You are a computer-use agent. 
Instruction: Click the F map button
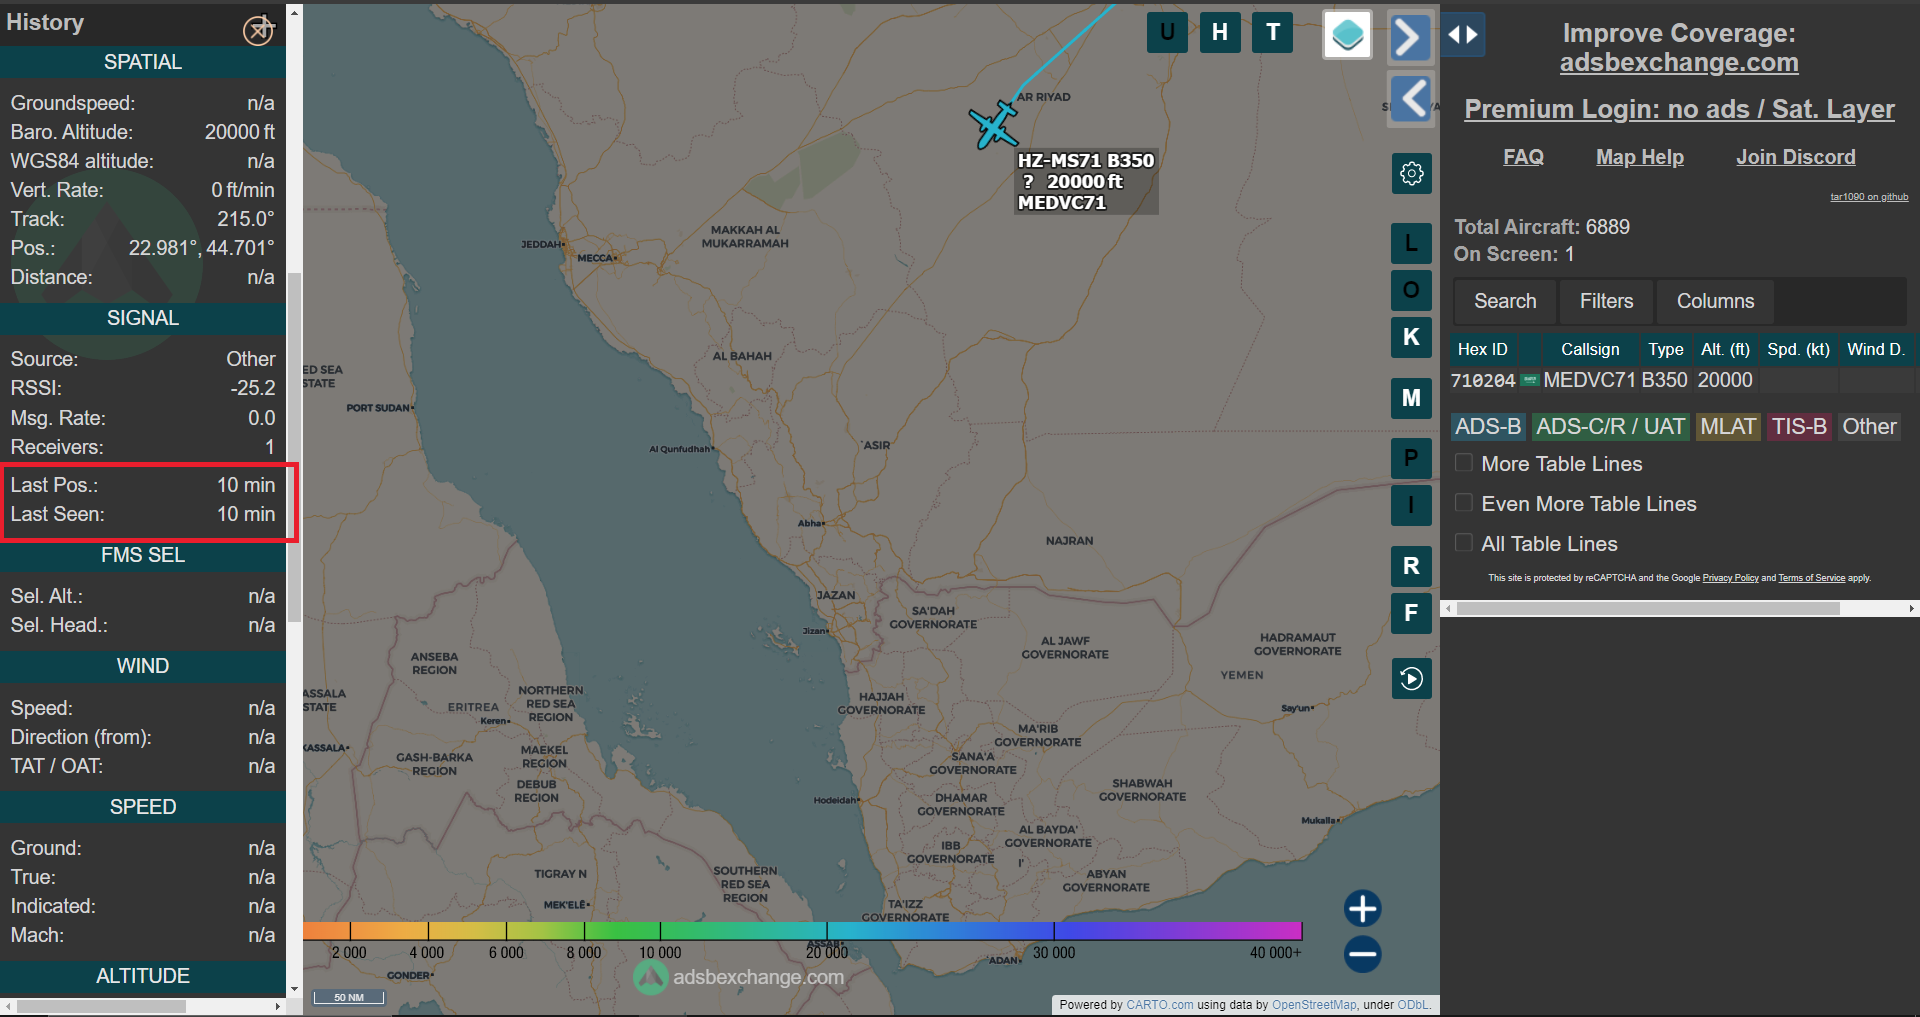coord(1412,613)
